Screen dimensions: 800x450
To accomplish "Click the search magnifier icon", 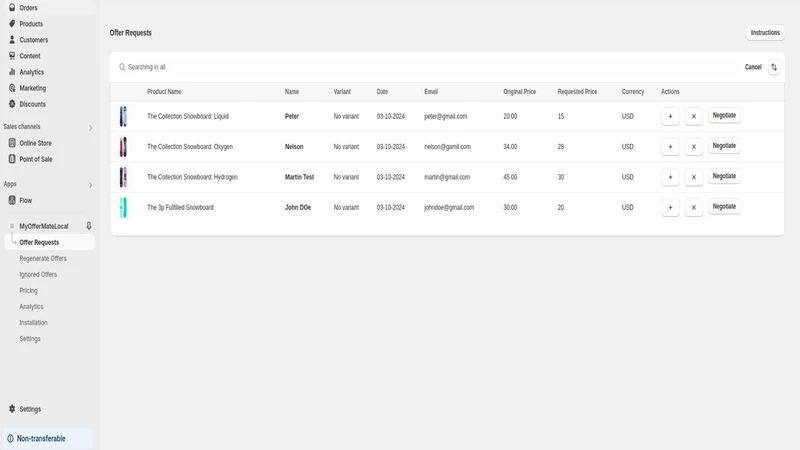I will coord(122,67).
